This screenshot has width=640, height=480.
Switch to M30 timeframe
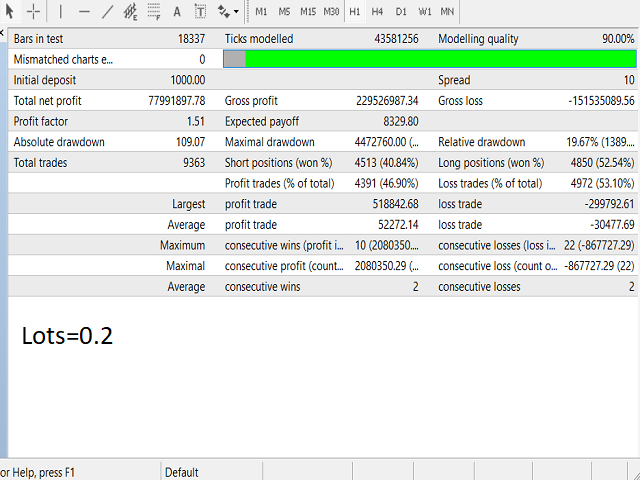pos(331,11)
